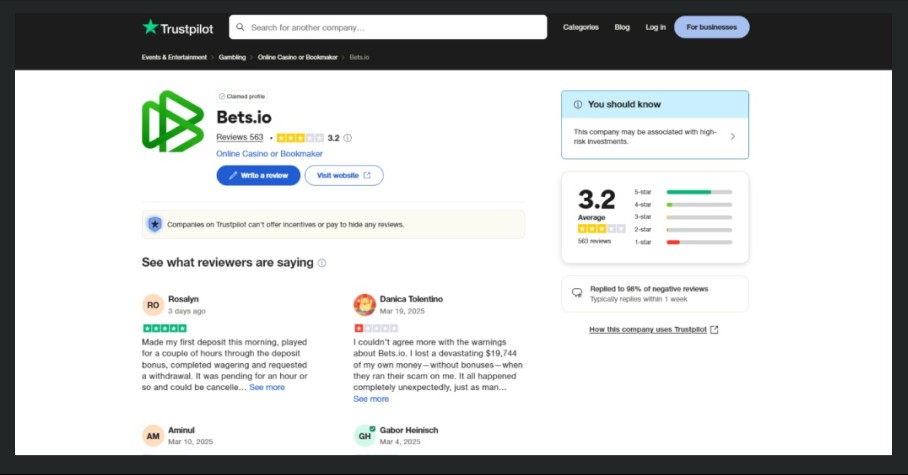Click the search for another company field
Screen dimensions: 908x475
(x=388, y=27)
